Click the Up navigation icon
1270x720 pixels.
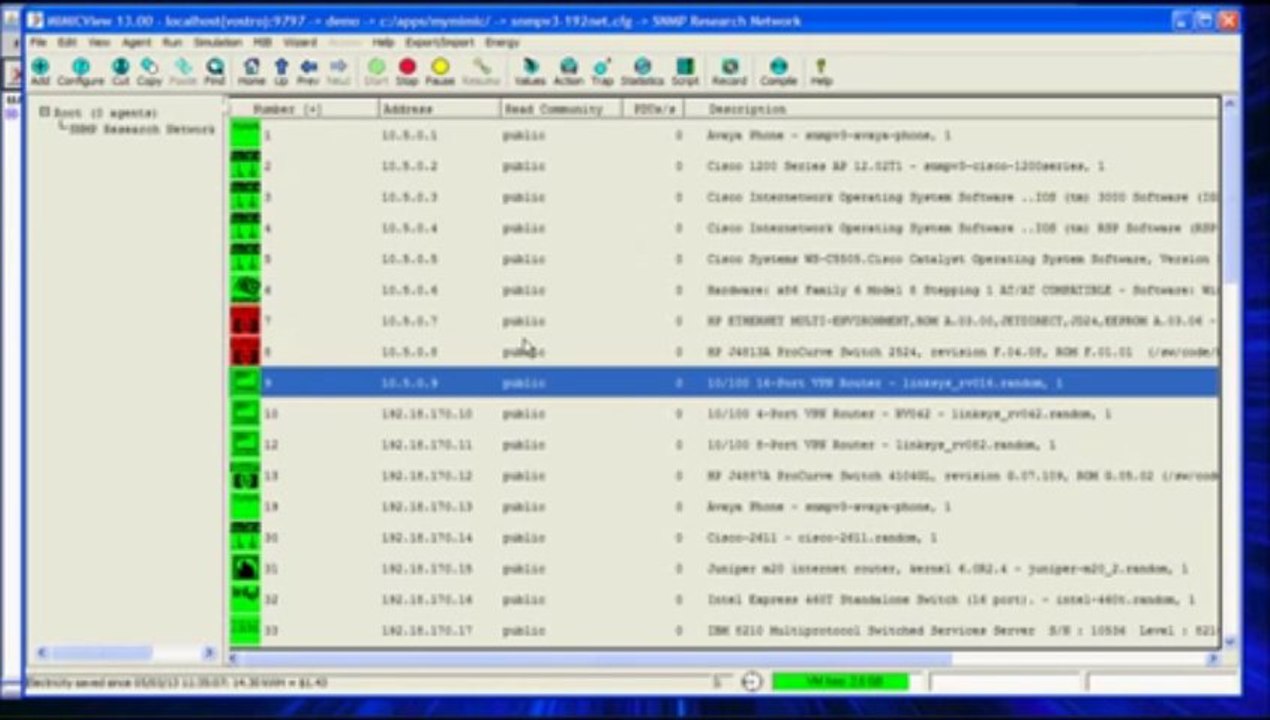[281, 71]
